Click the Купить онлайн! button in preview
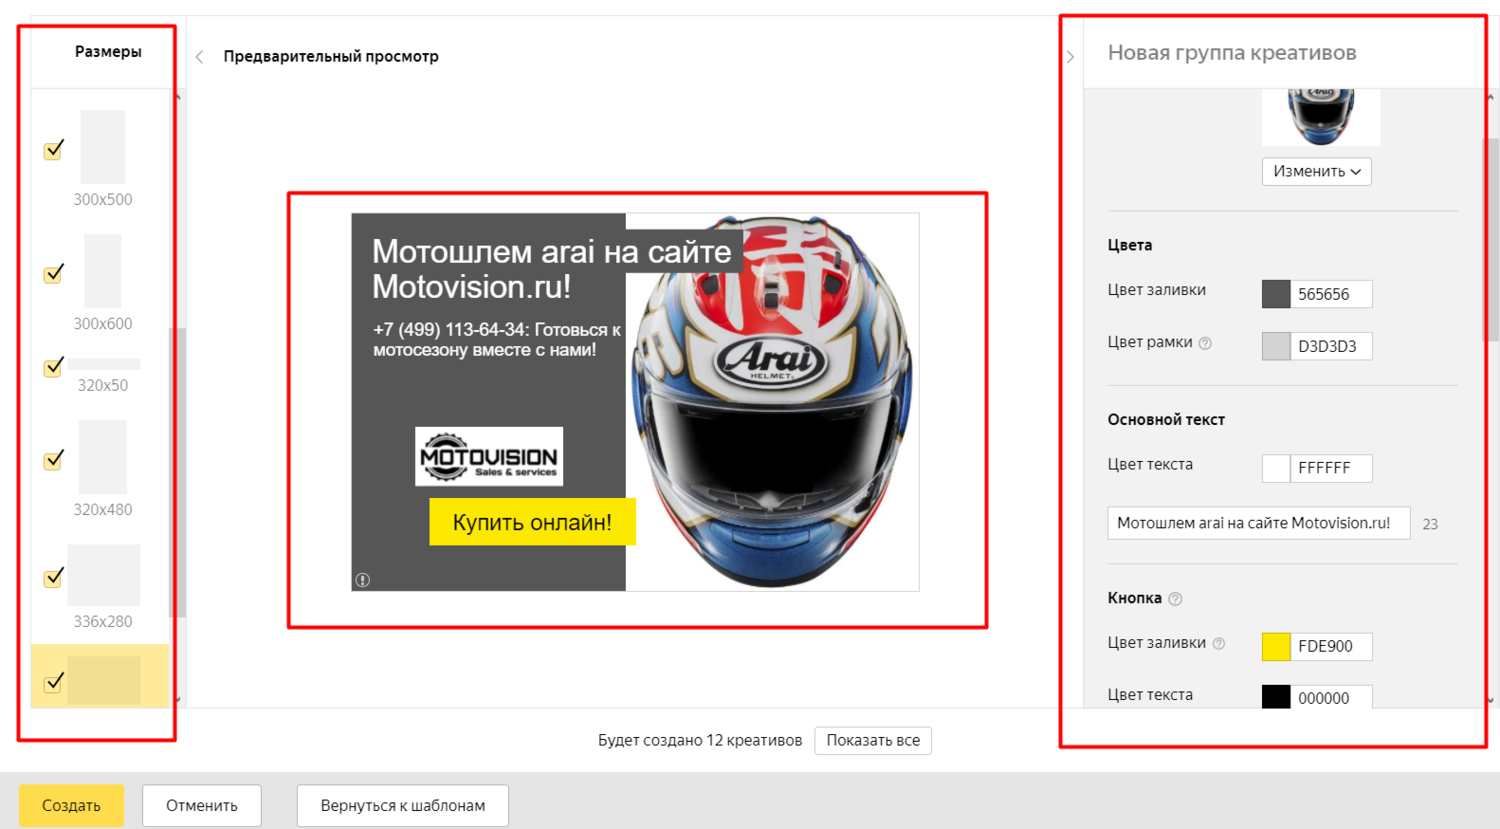The image size is (1500, 829). click(x=532, y=522)
